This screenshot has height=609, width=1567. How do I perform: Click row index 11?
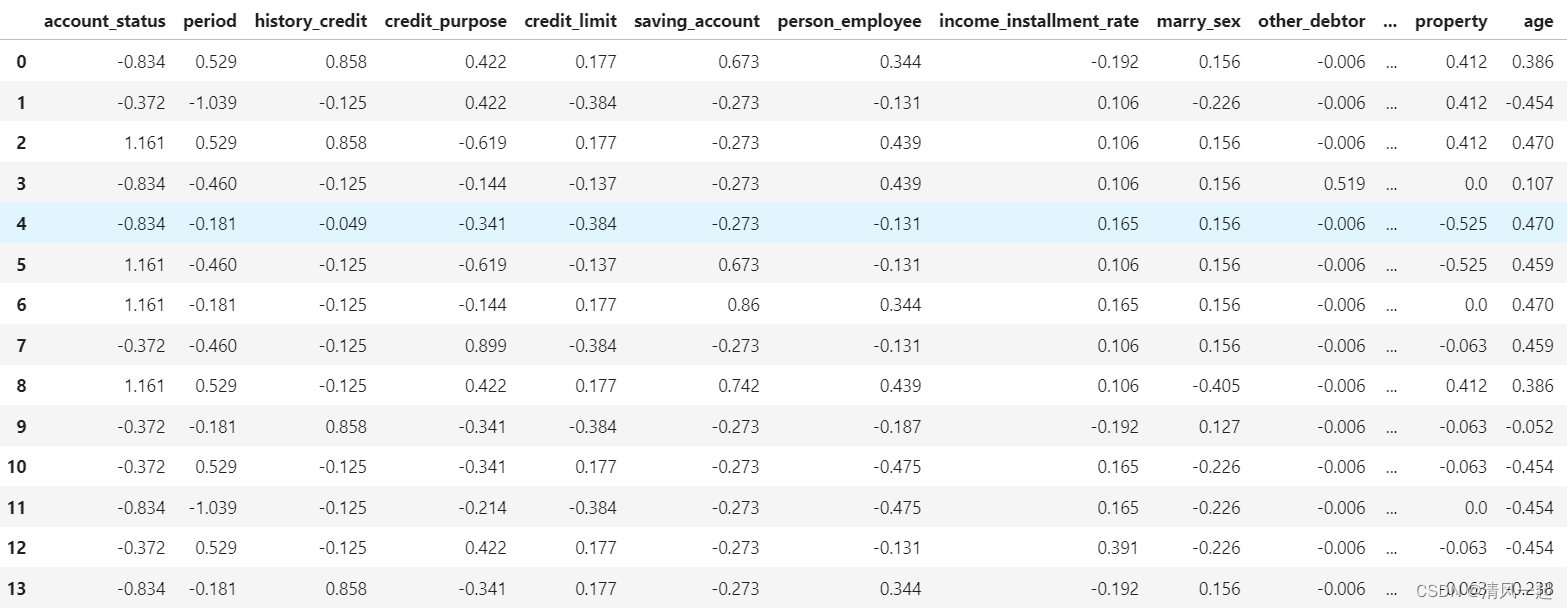[x=17, y=508]
